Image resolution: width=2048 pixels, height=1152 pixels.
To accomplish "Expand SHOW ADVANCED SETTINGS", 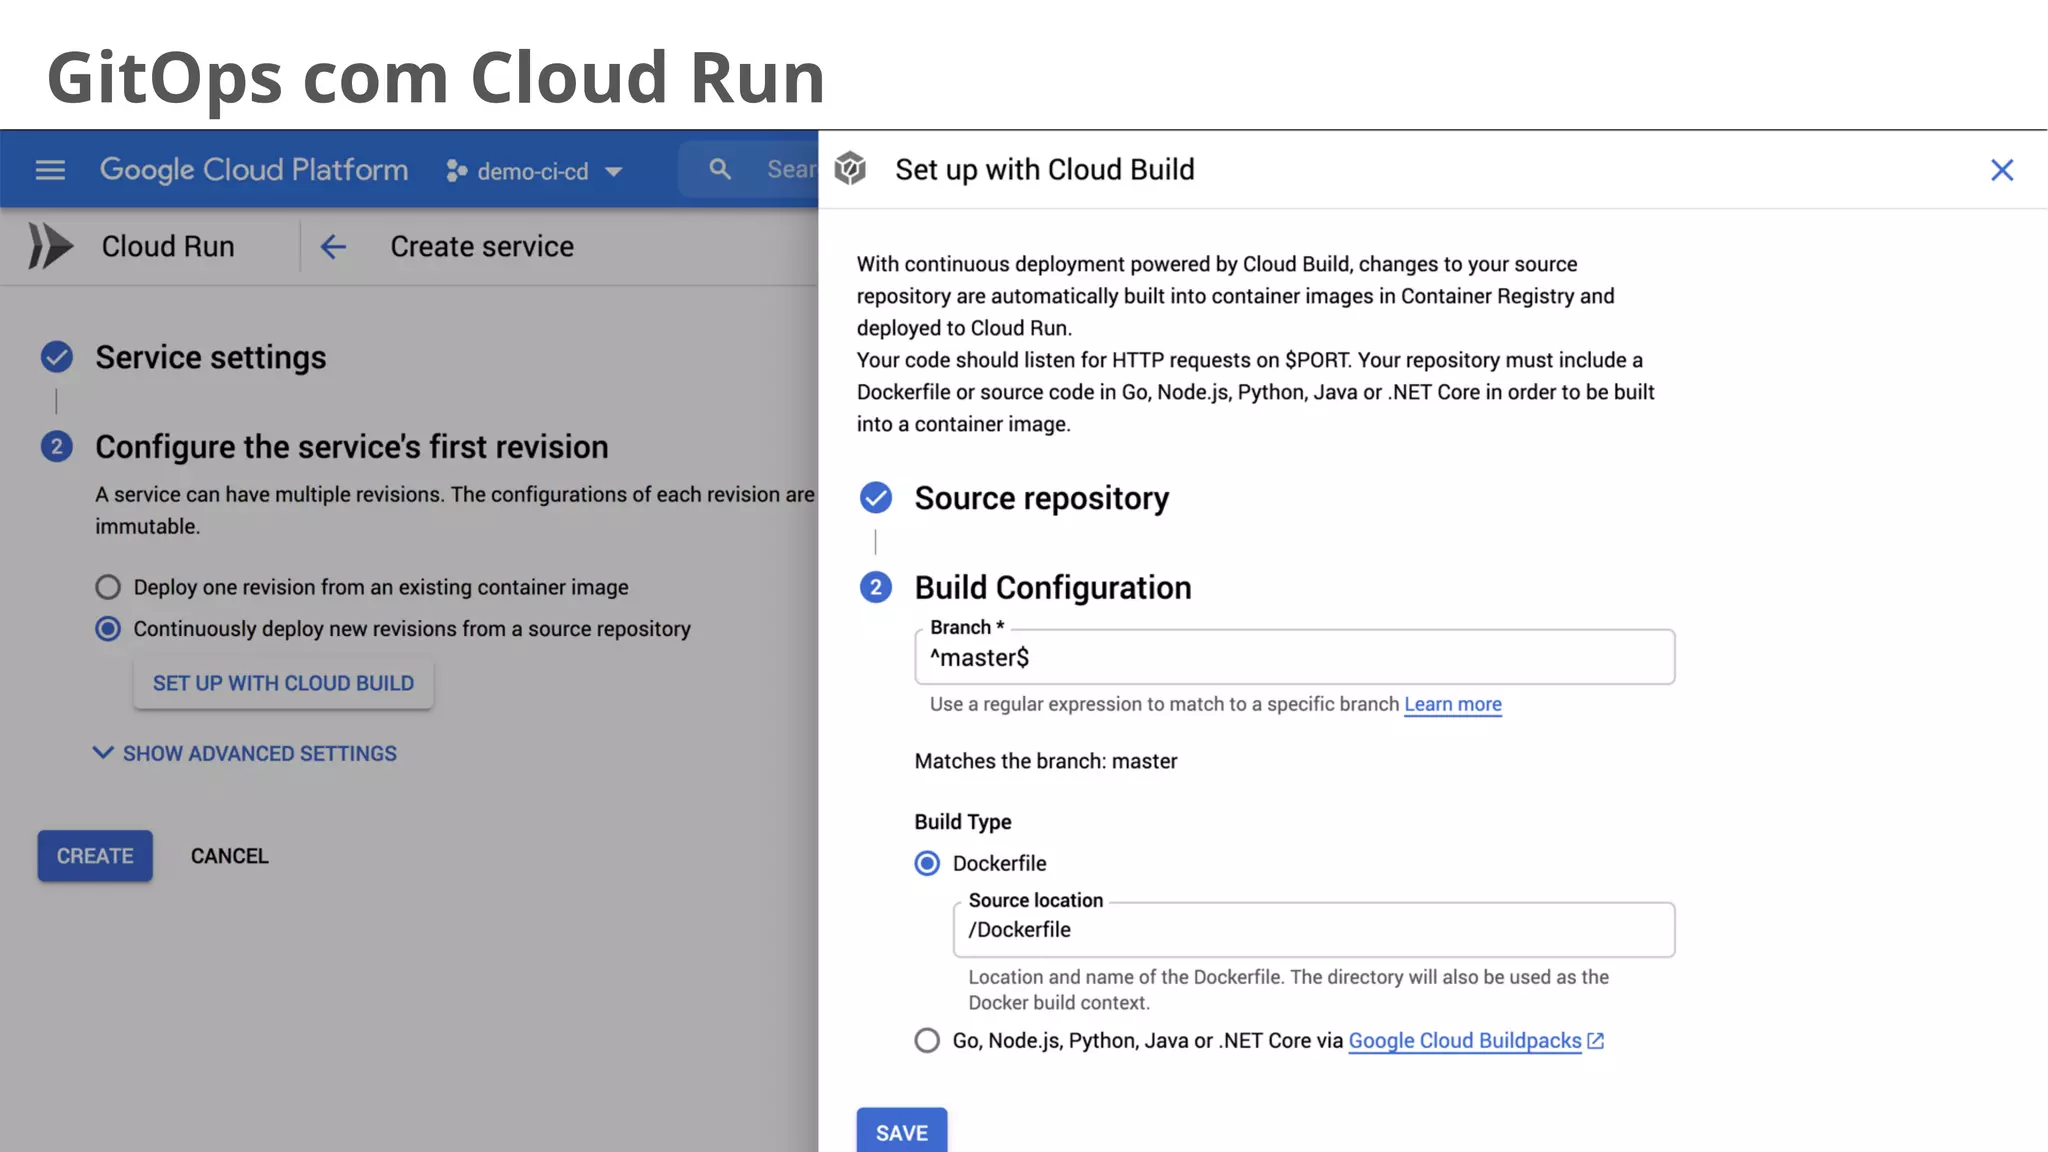I will point(245,753).
